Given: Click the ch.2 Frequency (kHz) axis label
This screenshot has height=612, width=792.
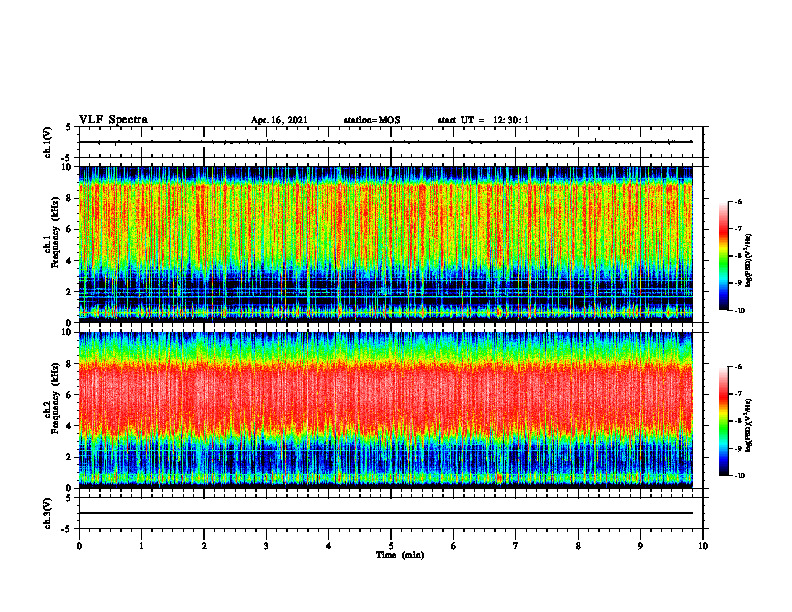Looking at the screenshot, I should click(51, 398).
